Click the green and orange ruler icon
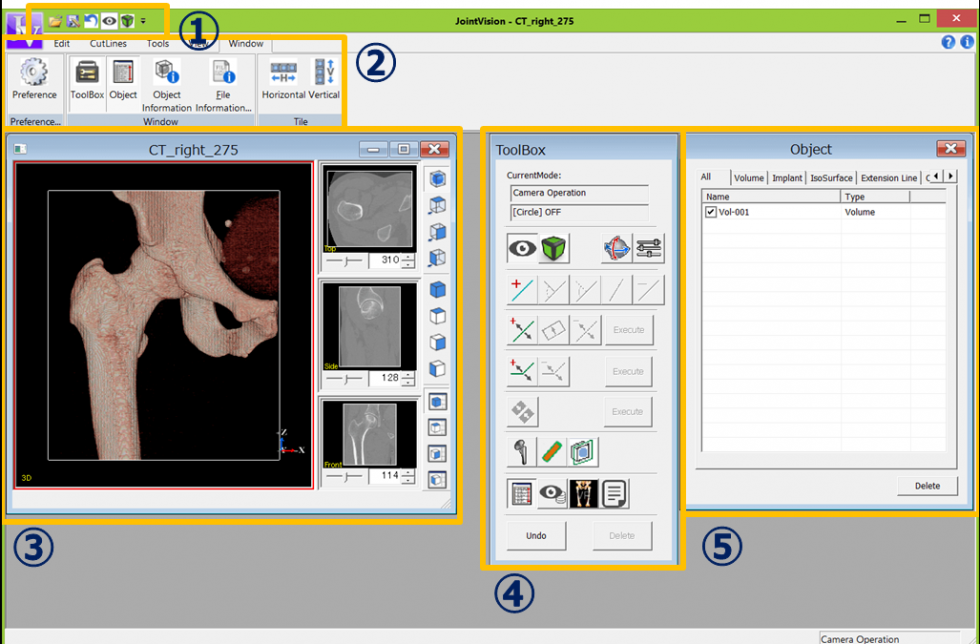The height and width of the screenshot is (644, 980). coord(552,451)
